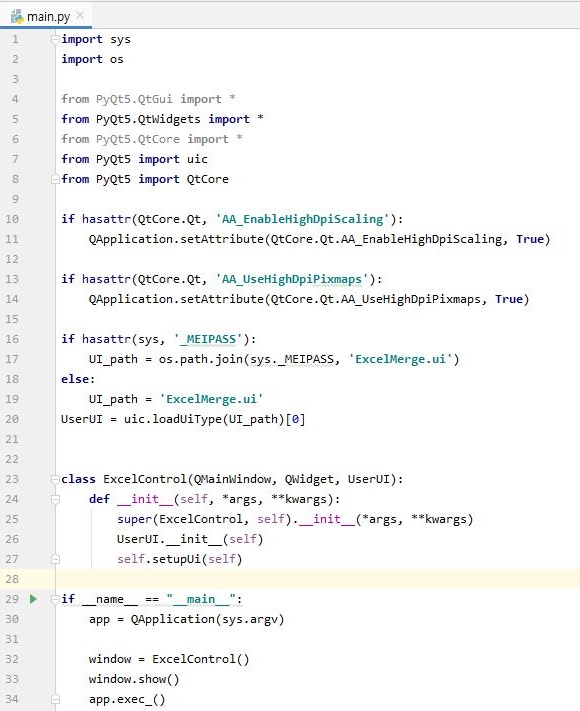Click the word 'sys' on line 1
The width and height of the screenshot is (580, 711).
120,40
